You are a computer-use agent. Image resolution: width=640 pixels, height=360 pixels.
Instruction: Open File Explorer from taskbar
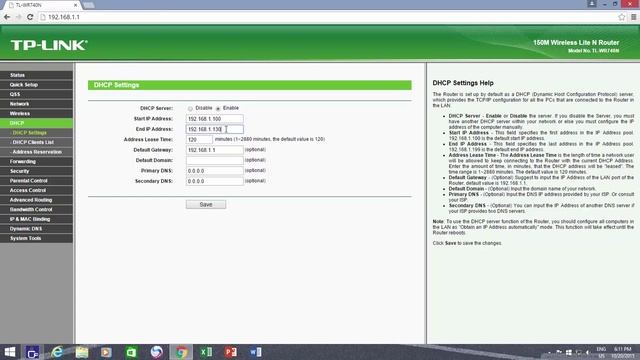pyautogui.click(x=82, y=352)
